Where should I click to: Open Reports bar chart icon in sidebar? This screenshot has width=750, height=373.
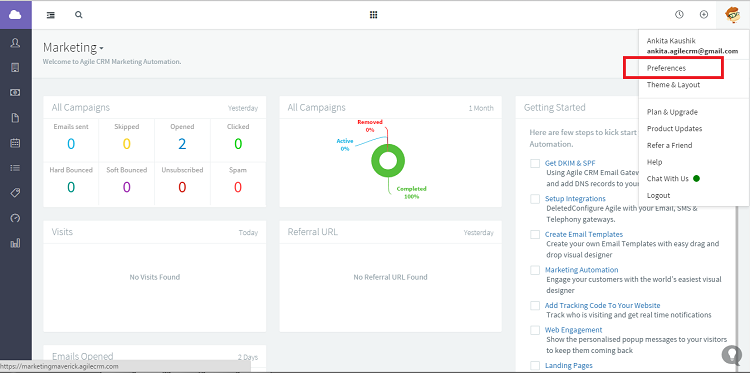(15, 243)
